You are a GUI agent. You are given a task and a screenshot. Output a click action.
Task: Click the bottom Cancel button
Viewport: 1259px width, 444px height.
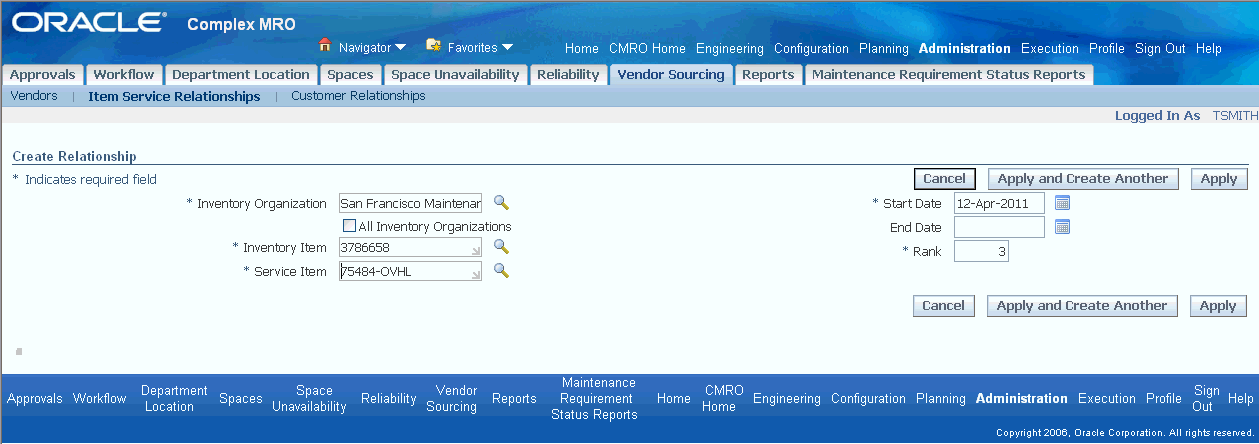[943, 306]
